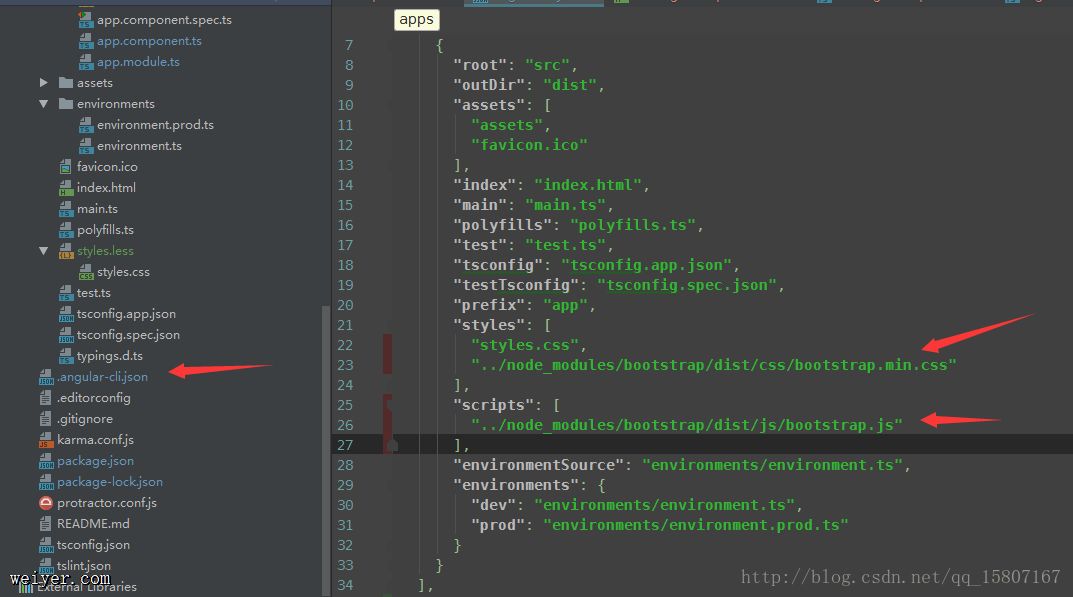Select tslint.json in project tree
1073x597 pixels.
pyautogui.click(x=83, y=566)
